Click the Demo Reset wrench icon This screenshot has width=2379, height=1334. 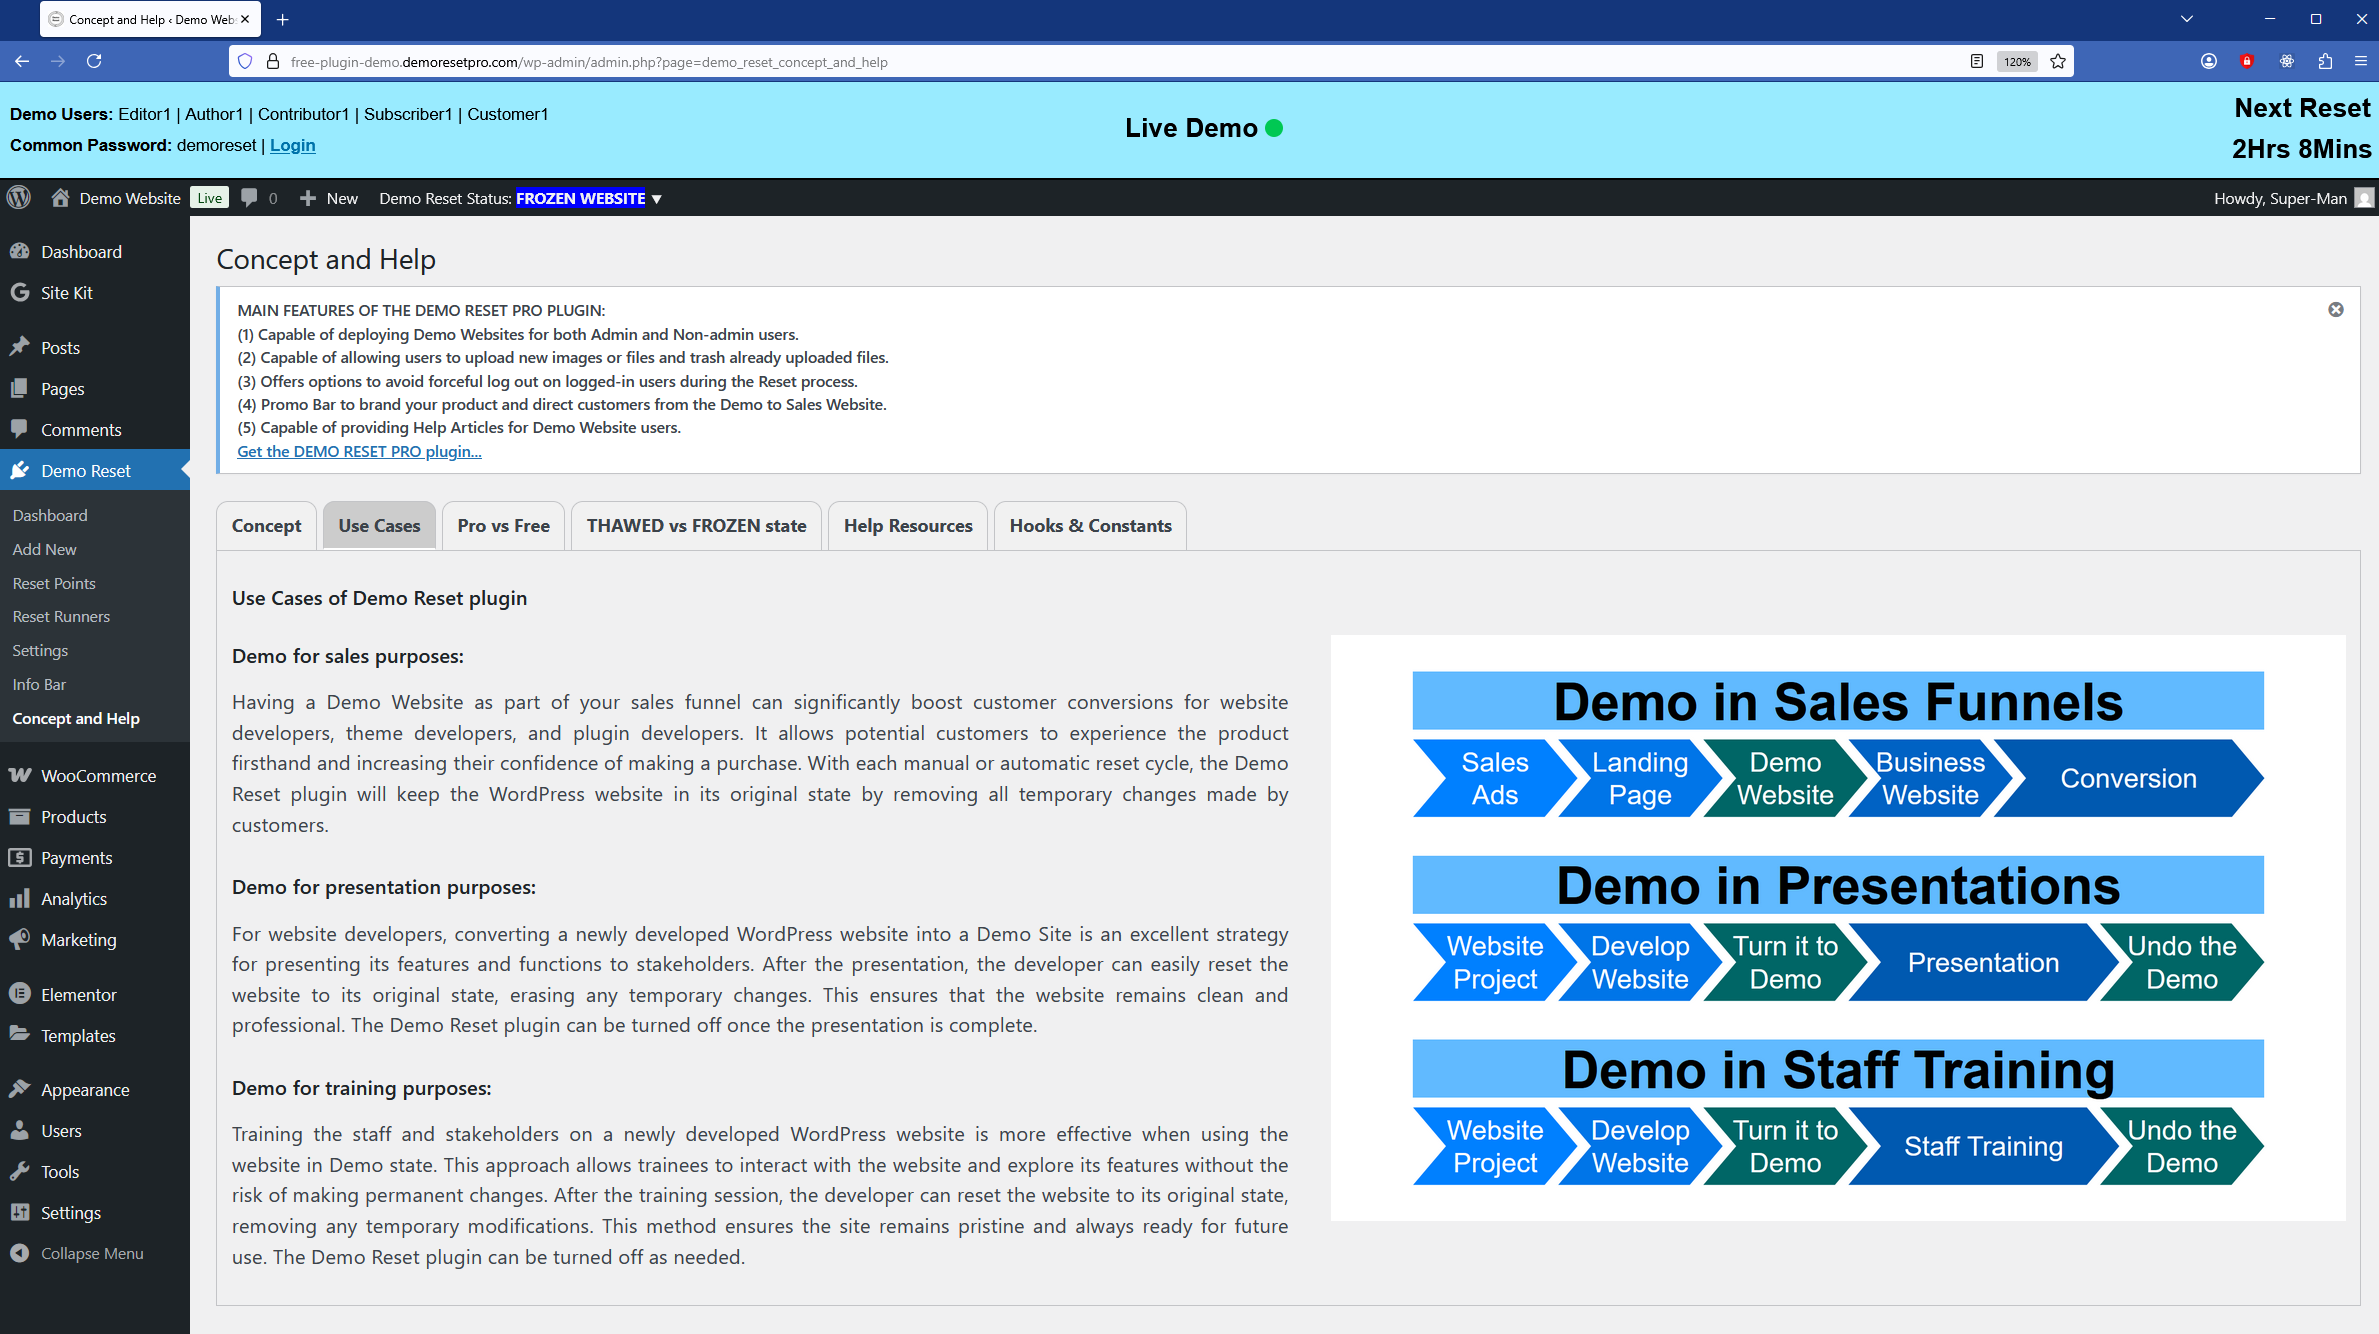22,470
